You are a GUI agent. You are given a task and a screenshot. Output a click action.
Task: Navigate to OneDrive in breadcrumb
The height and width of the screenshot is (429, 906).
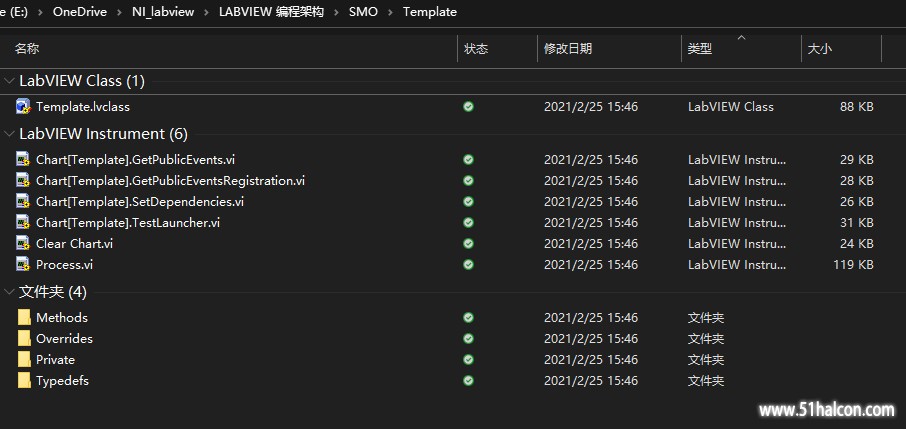point(80,12)
